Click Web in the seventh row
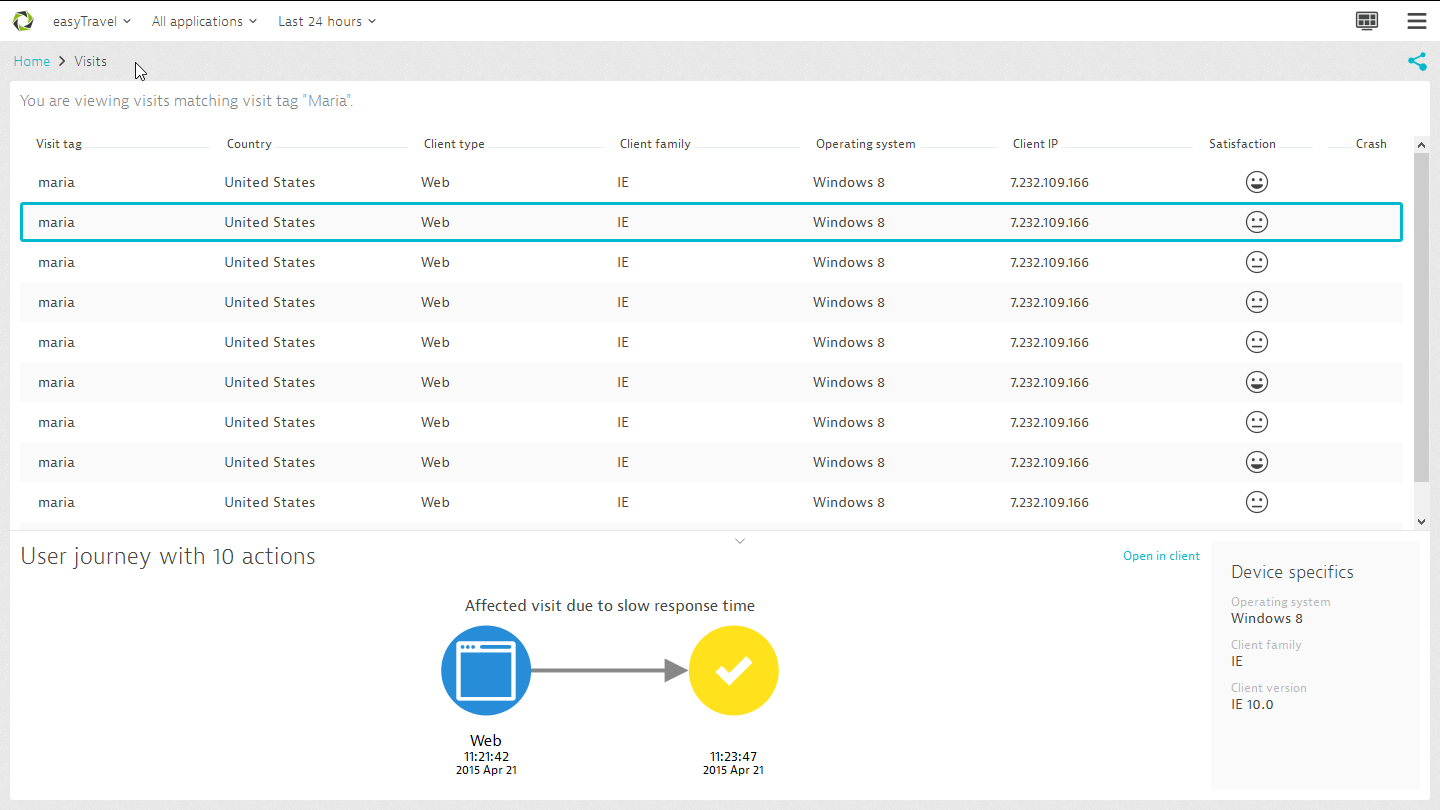Screen dimensions: 1440x810 (435, 422)
